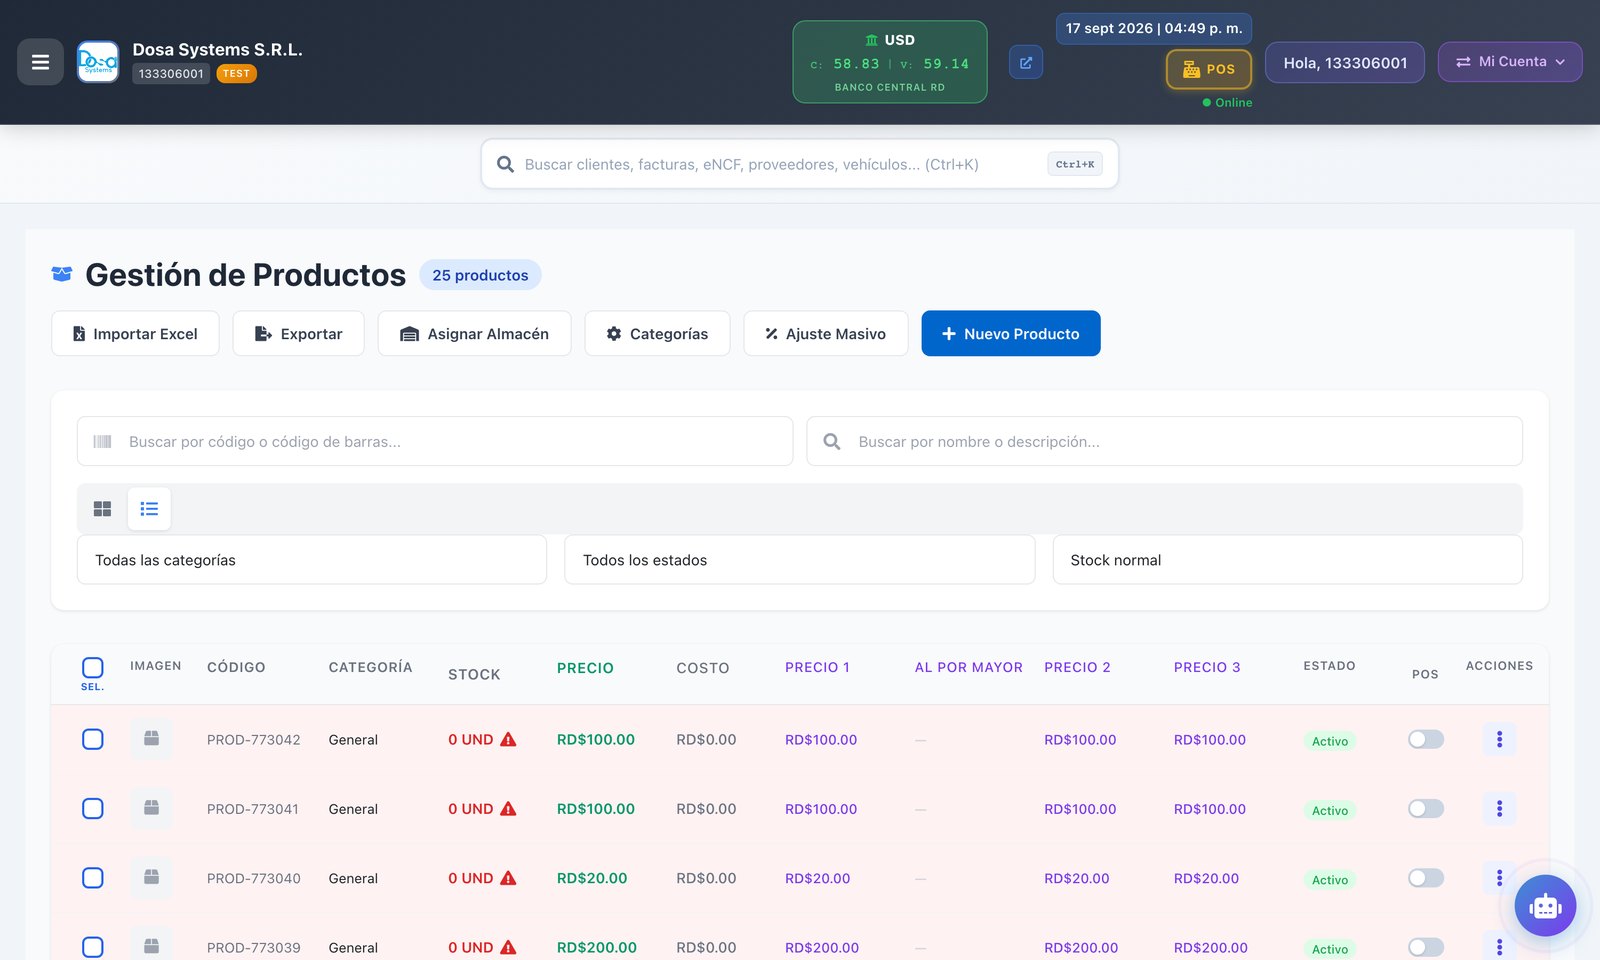Sort by the CATEGORÍA column header

point(370,667)
